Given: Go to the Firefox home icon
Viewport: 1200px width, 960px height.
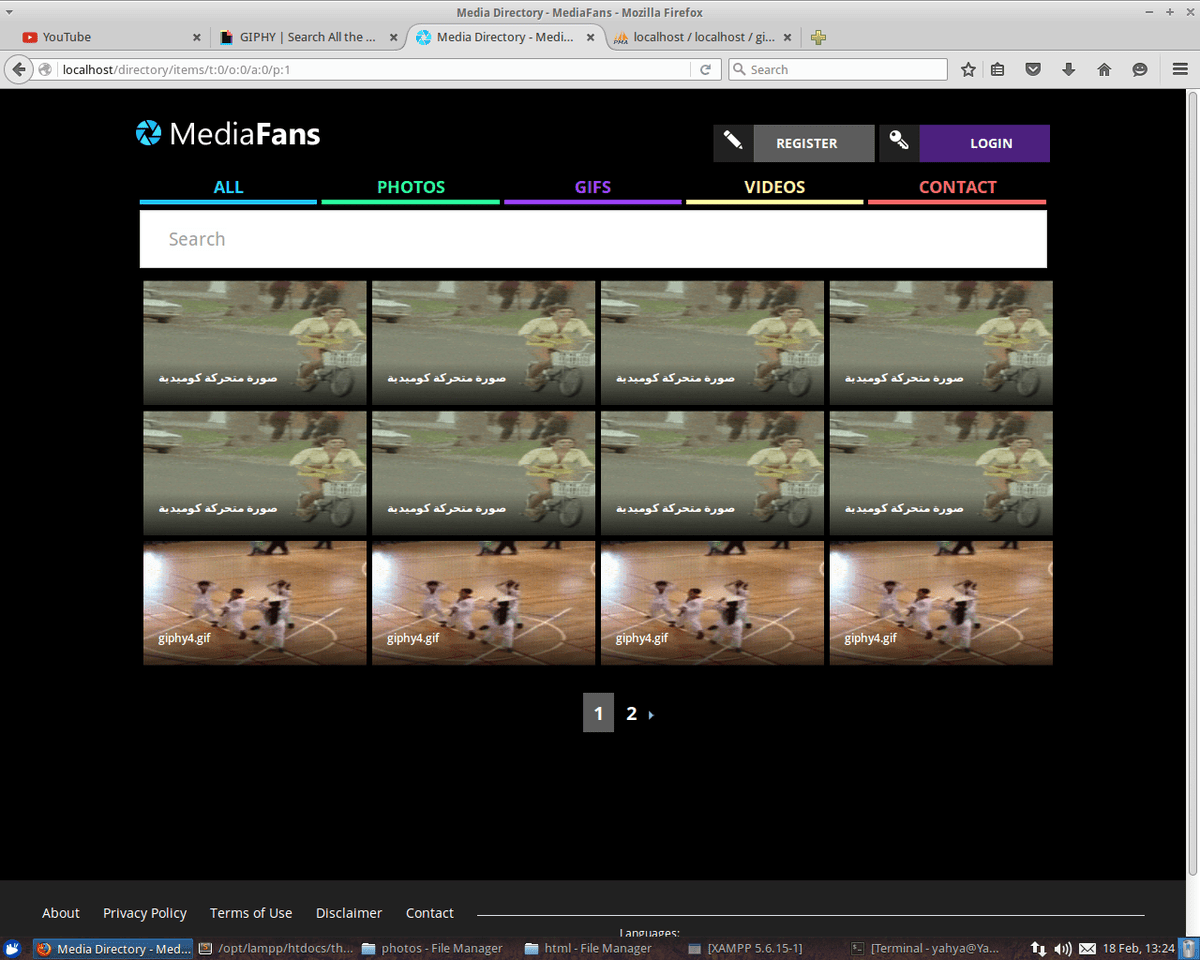Looking at the screenshot, I should pos(1104,70).
